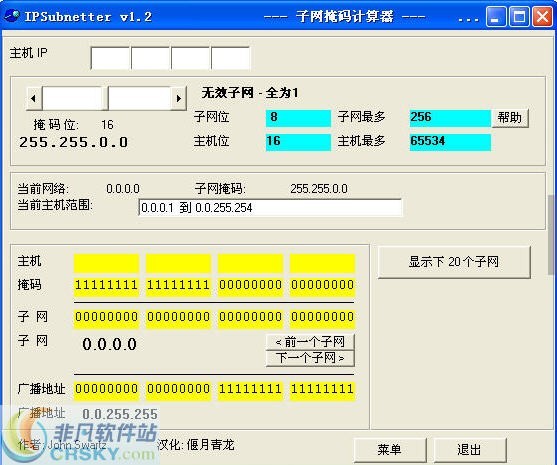Image resolution: width=557 pixels, height=465 pixels.
Task: Go to previous subnet with 前一个子网
Action: [310, 342]
